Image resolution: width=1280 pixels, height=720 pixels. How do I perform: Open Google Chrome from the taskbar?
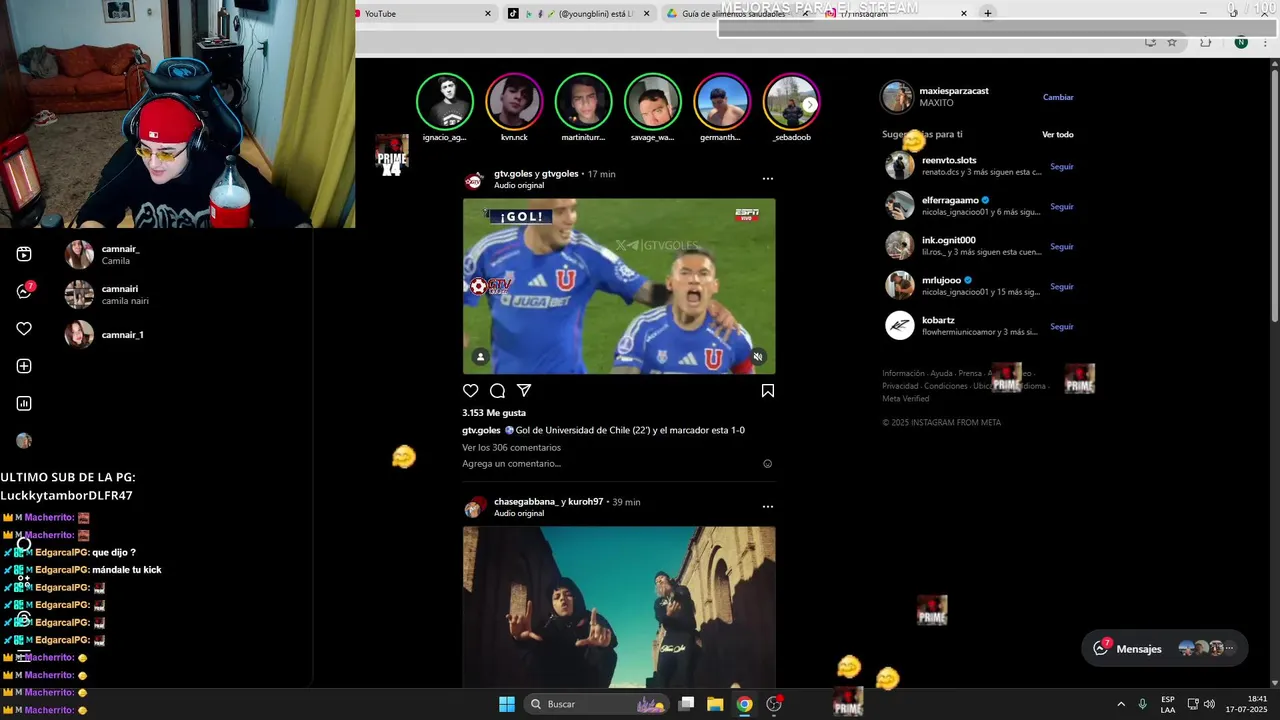[744, 704]
